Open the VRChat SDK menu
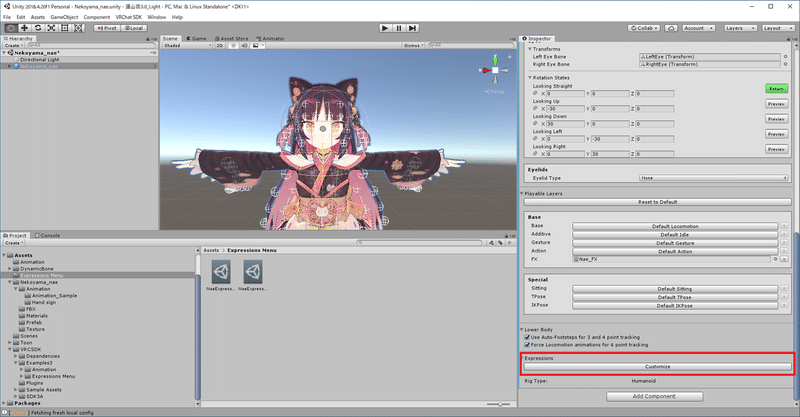The height and width of the screenshot is (417, 800). click(129, 17)
